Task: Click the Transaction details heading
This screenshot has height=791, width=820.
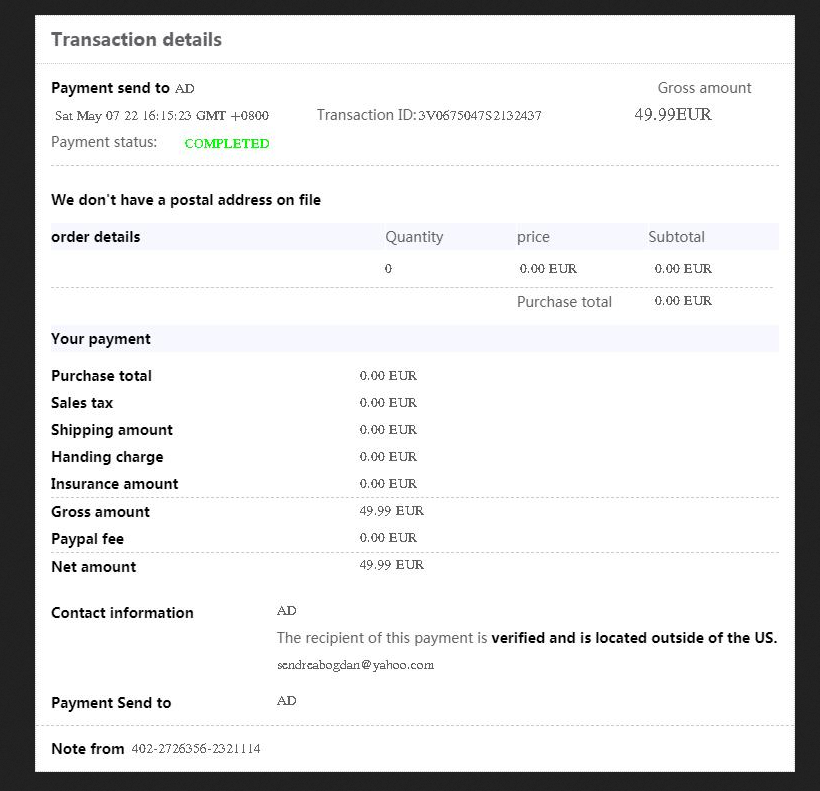Action: 136,40
